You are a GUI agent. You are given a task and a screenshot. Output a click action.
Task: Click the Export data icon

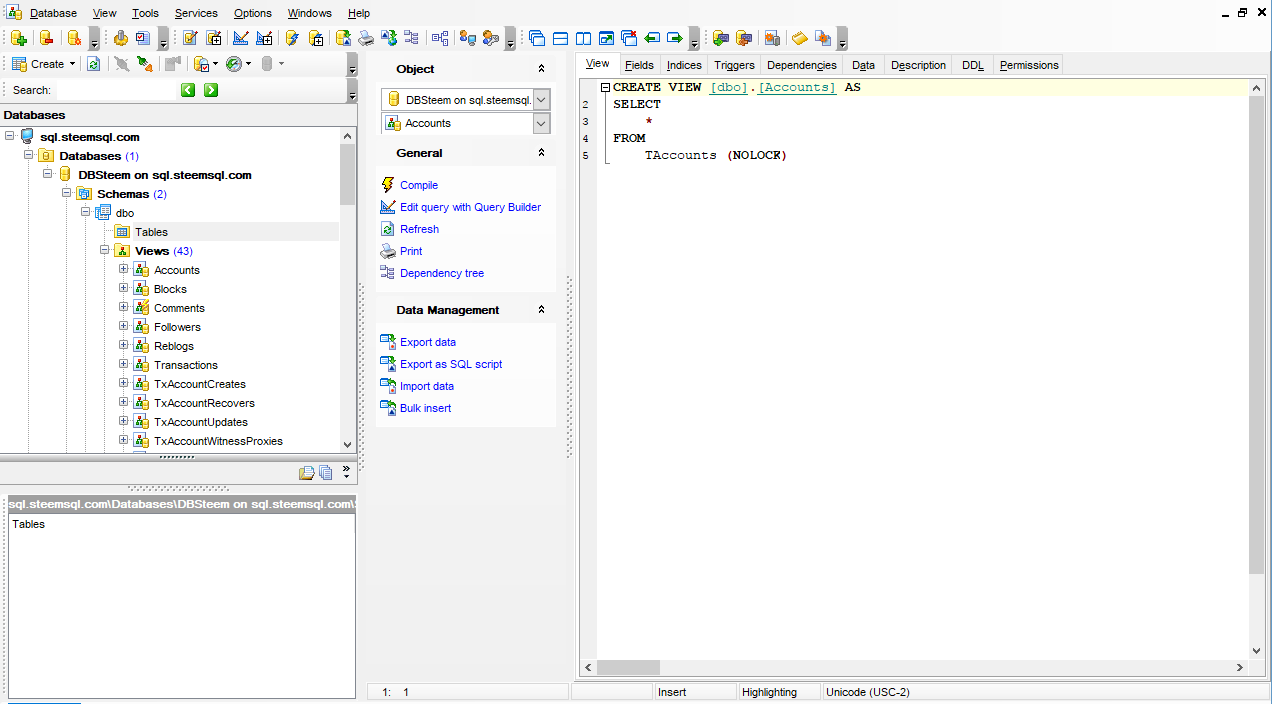(388, 342)
